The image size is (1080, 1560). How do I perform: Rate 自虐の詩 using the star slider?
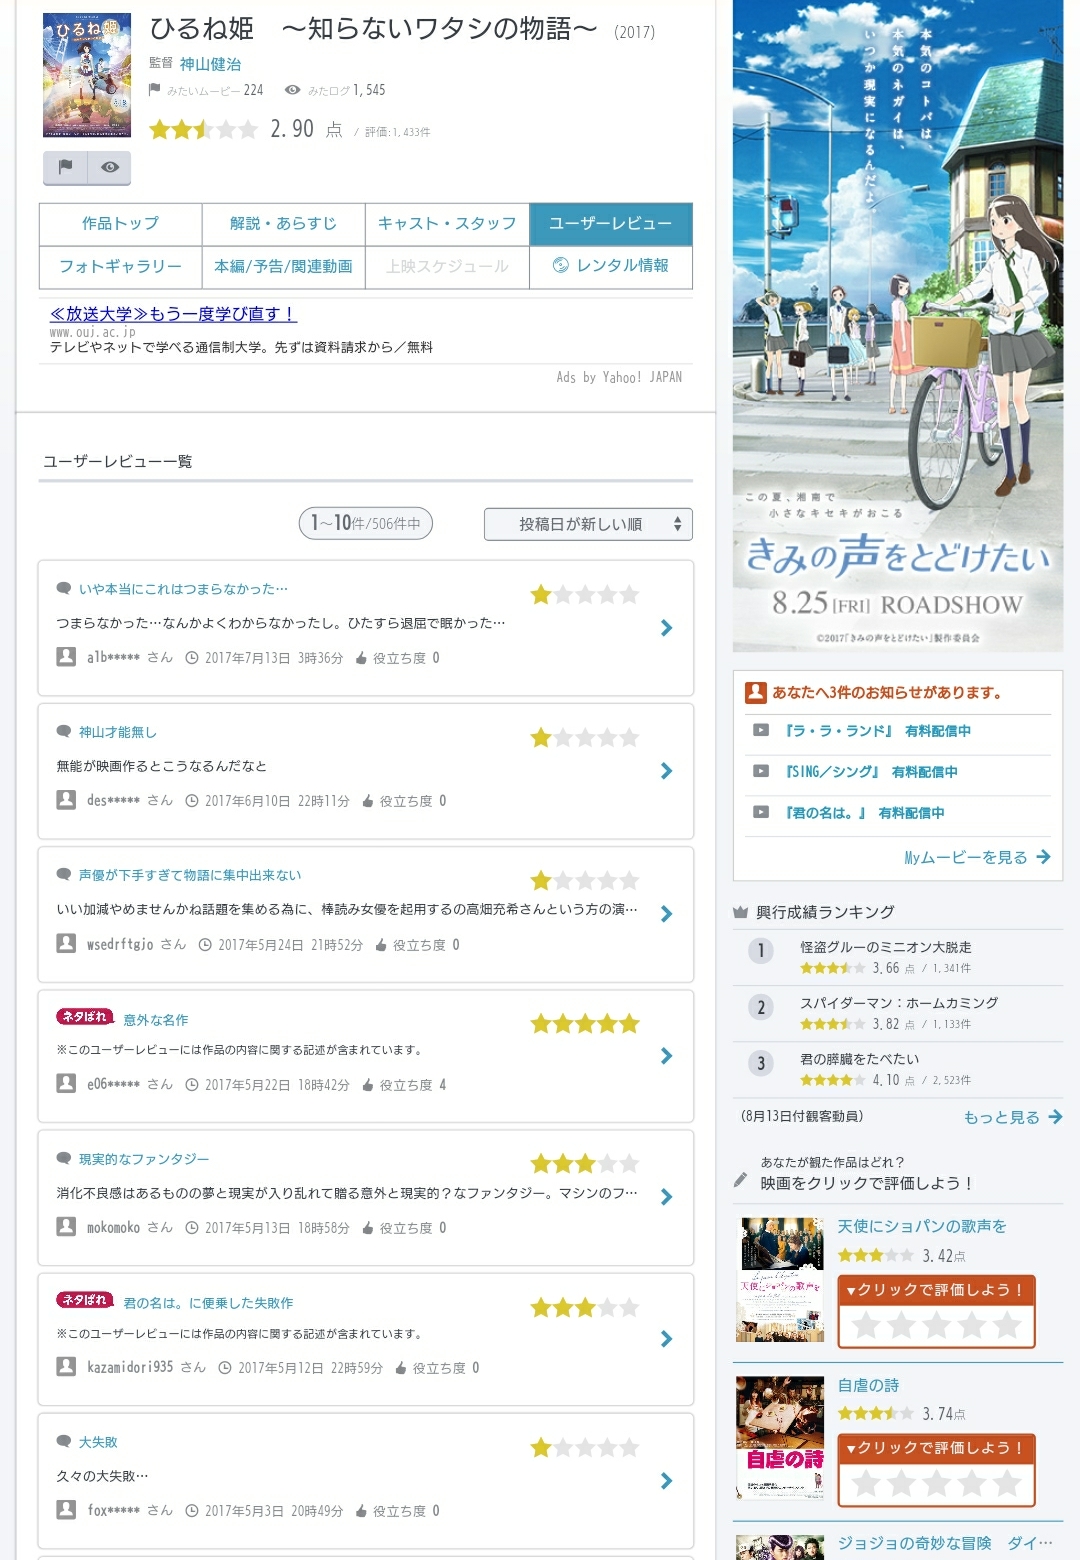(x=936, y=1484)
